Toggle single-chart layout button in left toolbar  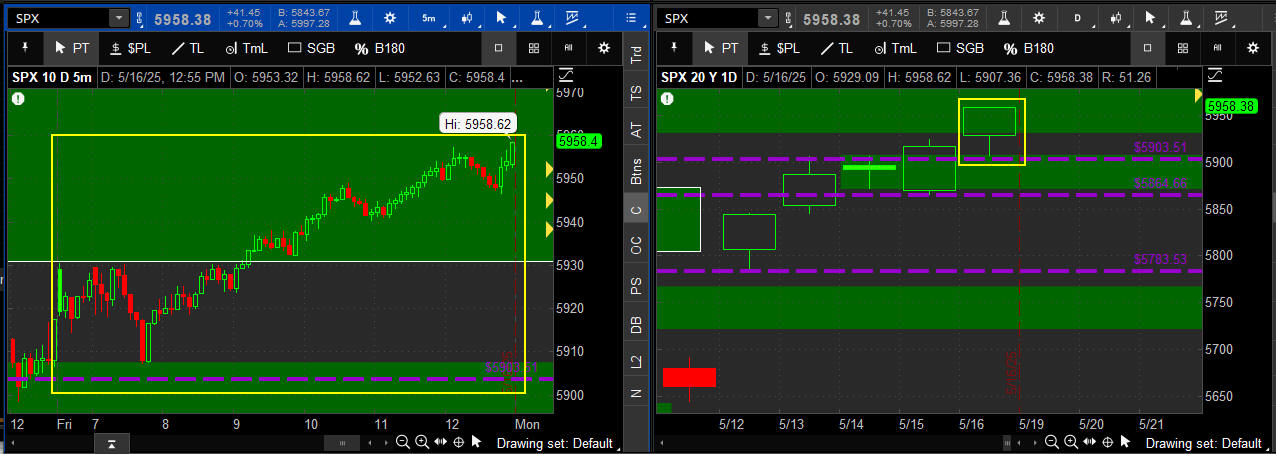[x=499, y=48]
